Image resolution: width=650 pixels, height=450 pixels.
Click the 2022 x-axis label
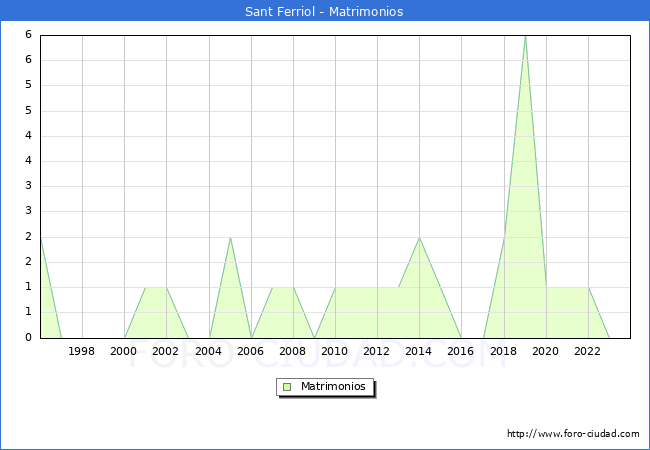[587, 351]
